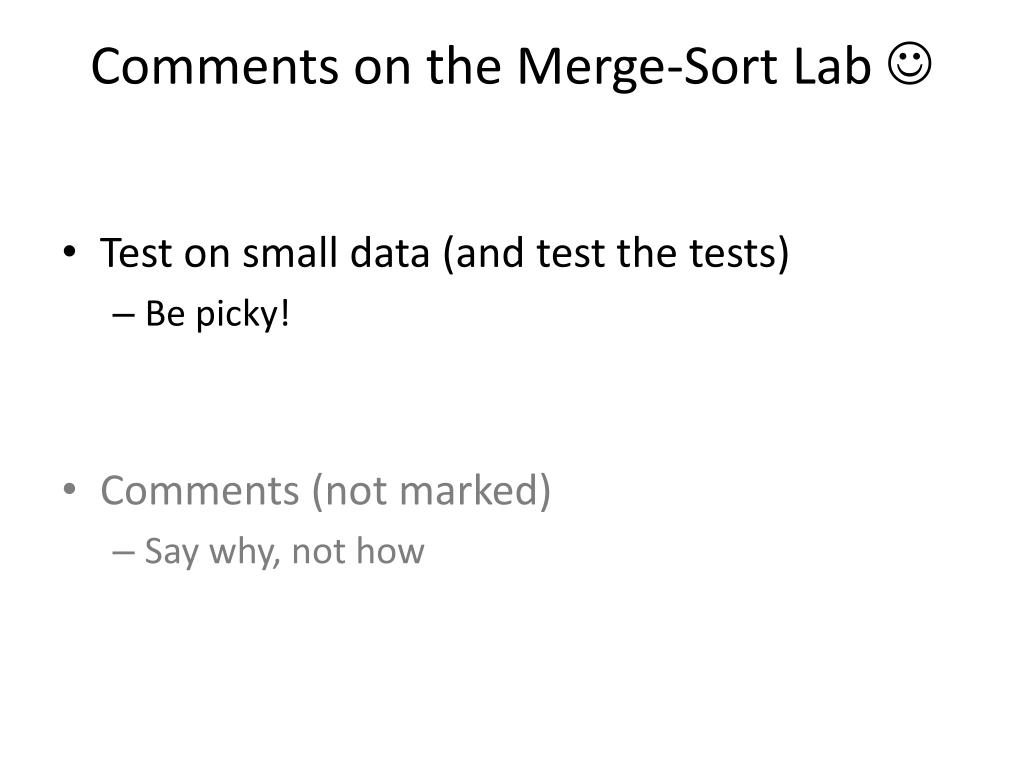Click the dash before "Say why, not how"

pyautogui.click(x=123, y=551)
